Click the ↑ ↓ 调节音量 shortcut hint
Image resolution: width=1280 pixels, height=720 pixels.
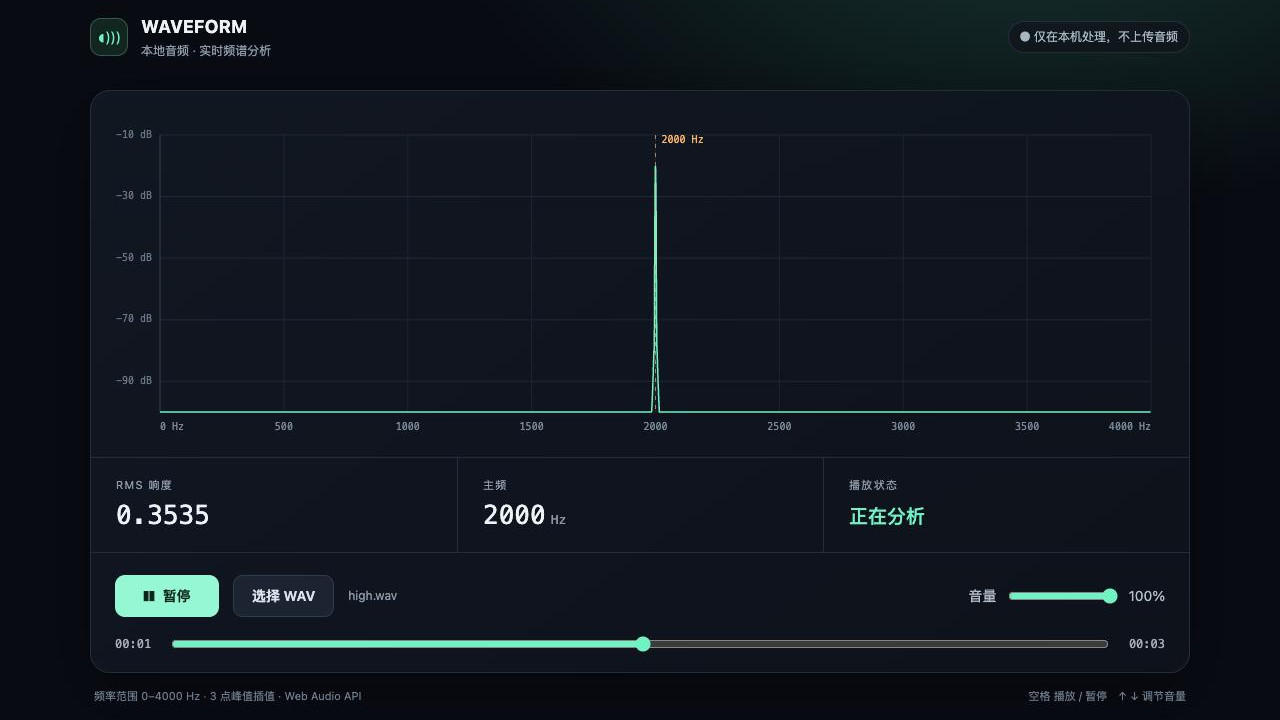1152,696
